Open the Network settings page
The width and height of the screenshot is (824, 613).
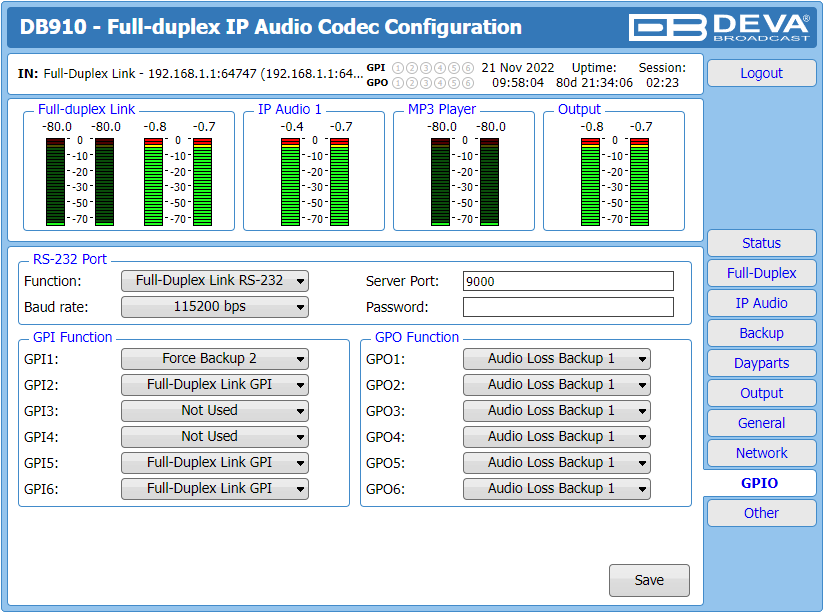click(761, 453)
